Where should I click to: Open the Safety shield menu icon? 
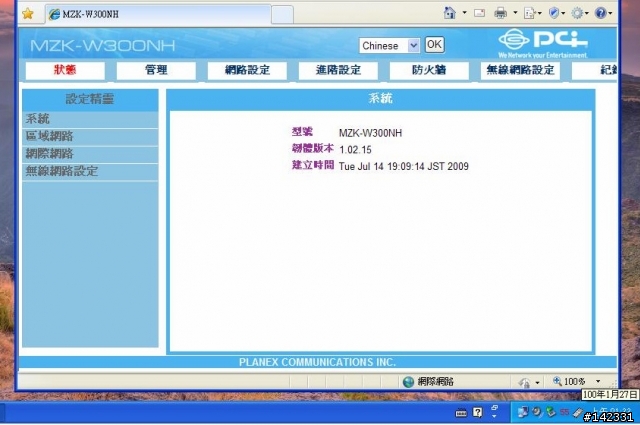tap(554, 13)
